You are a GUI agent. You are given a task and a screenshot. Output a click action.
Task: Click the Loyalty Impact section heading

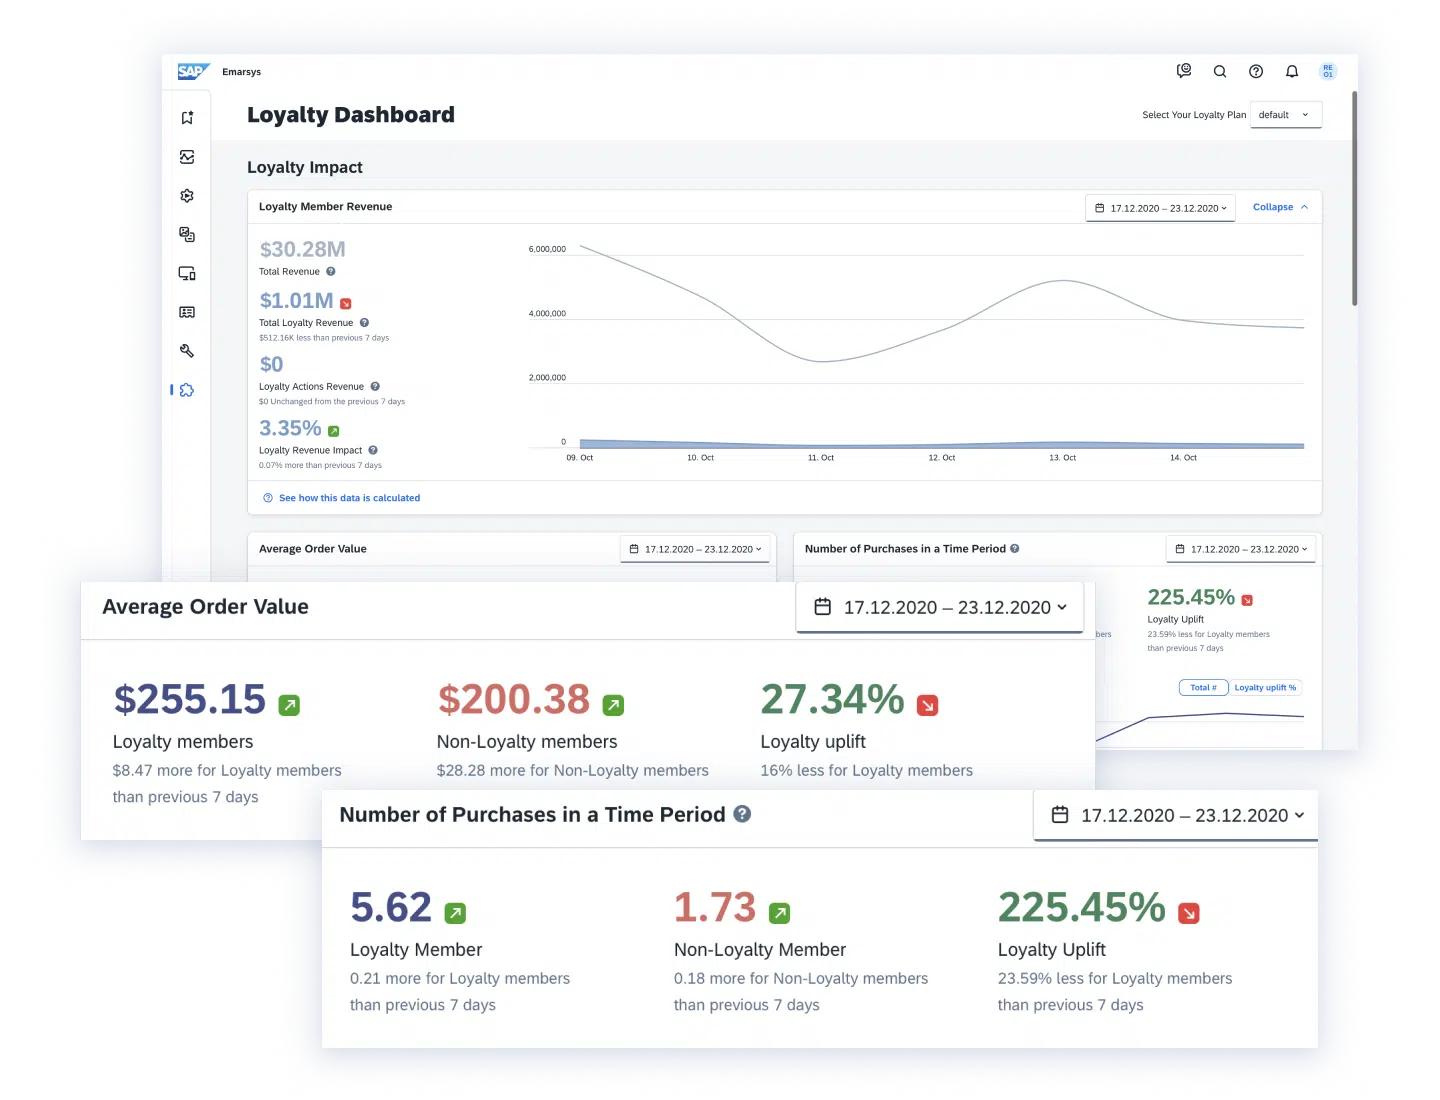tap(305, 167)
